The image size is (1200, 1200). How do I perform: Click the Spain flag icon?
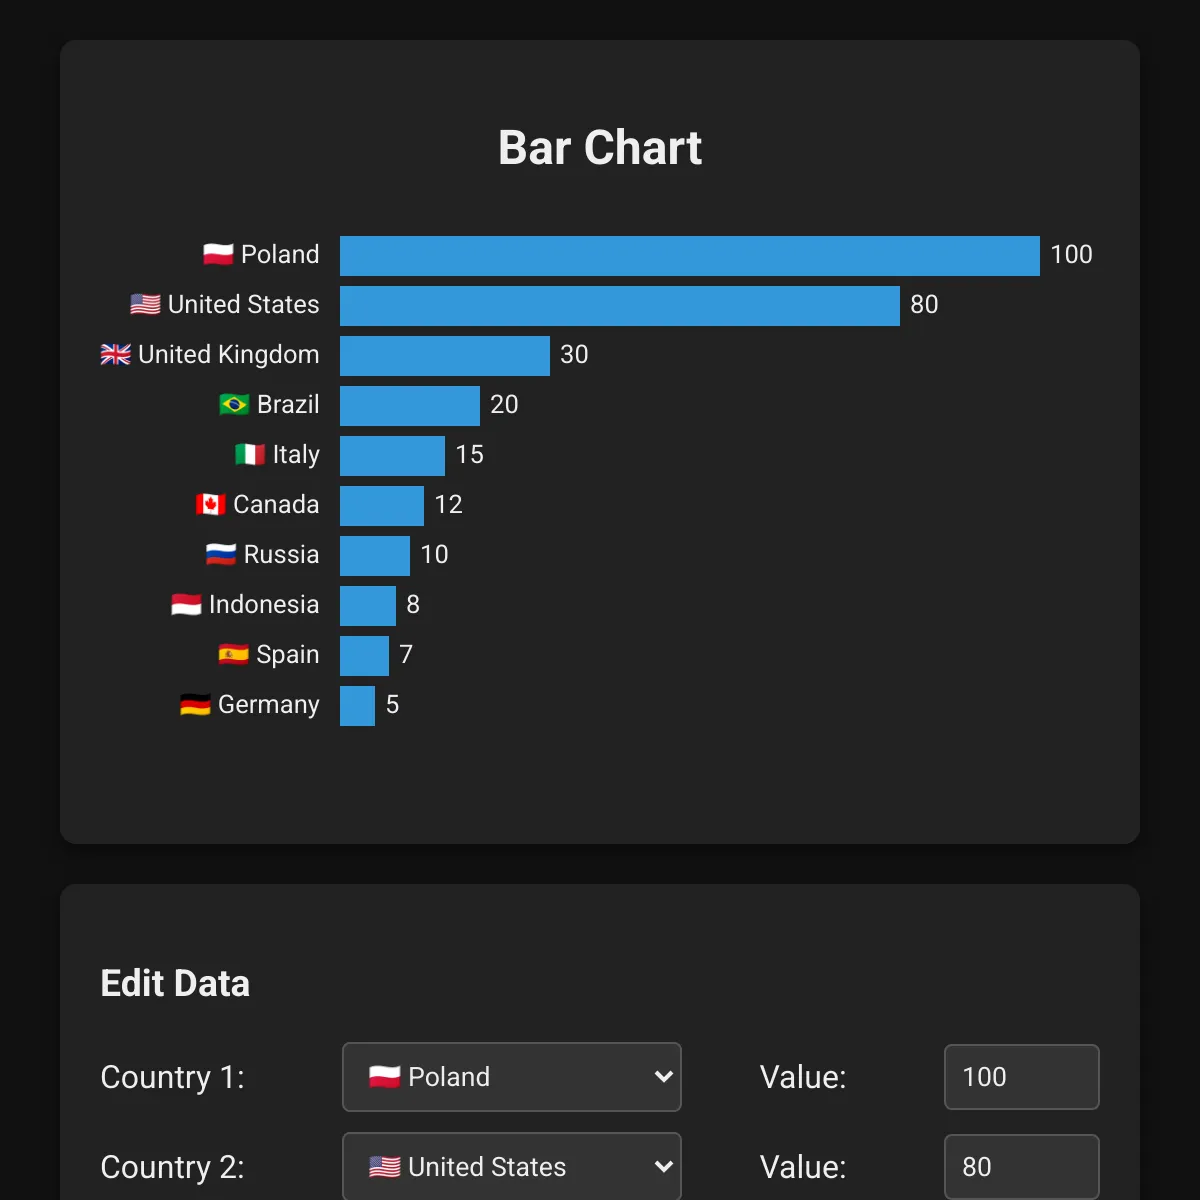233,654
